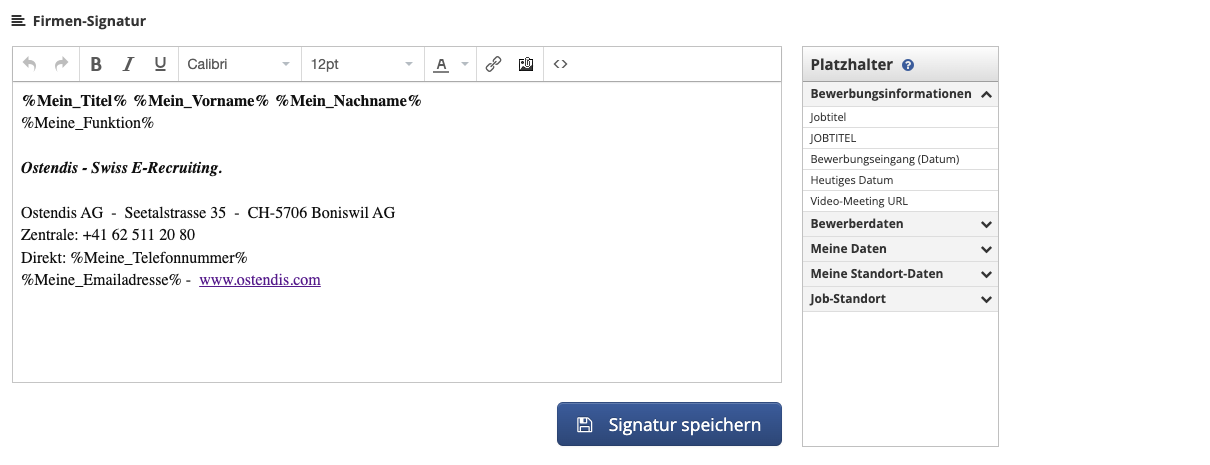Toggle underline formatting
The width and height of the screenshot is (1210, 465).
point(160,64)
